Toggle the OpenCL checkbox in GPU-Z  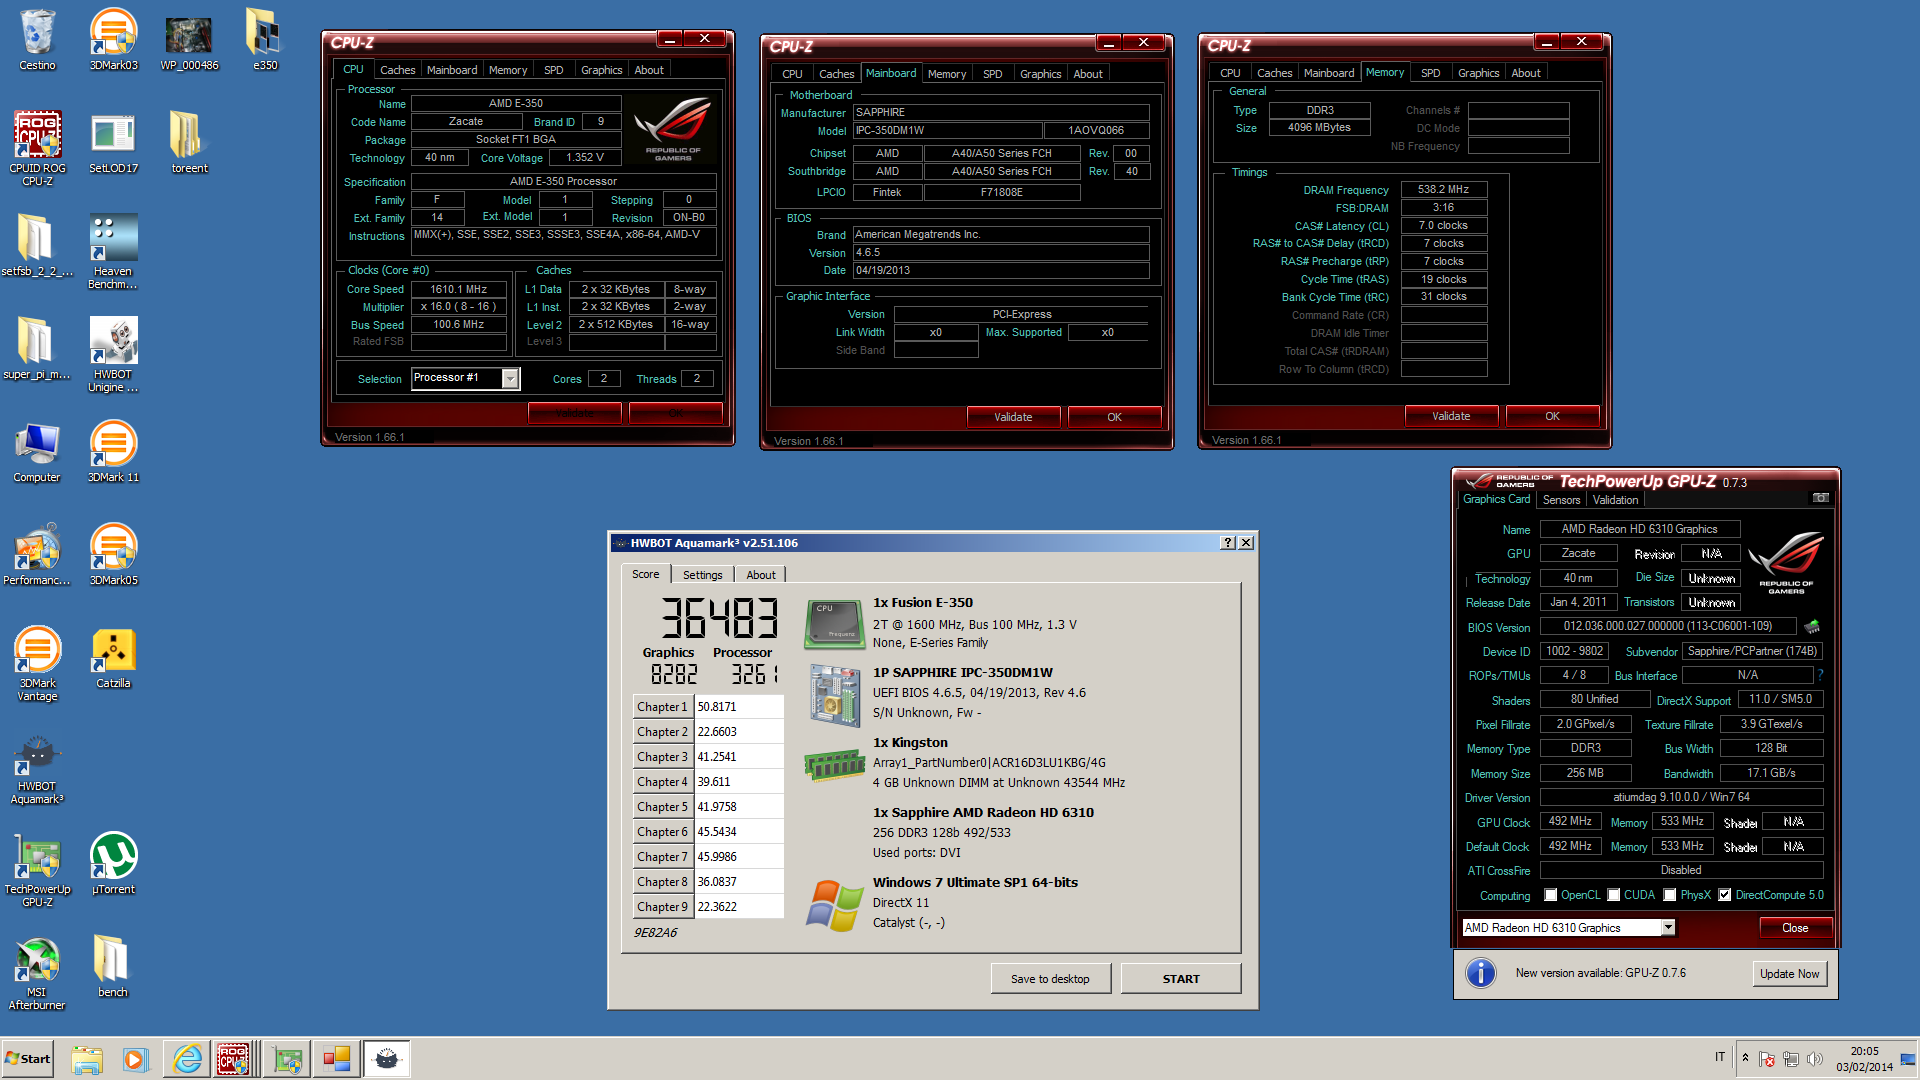point(1550,895)
